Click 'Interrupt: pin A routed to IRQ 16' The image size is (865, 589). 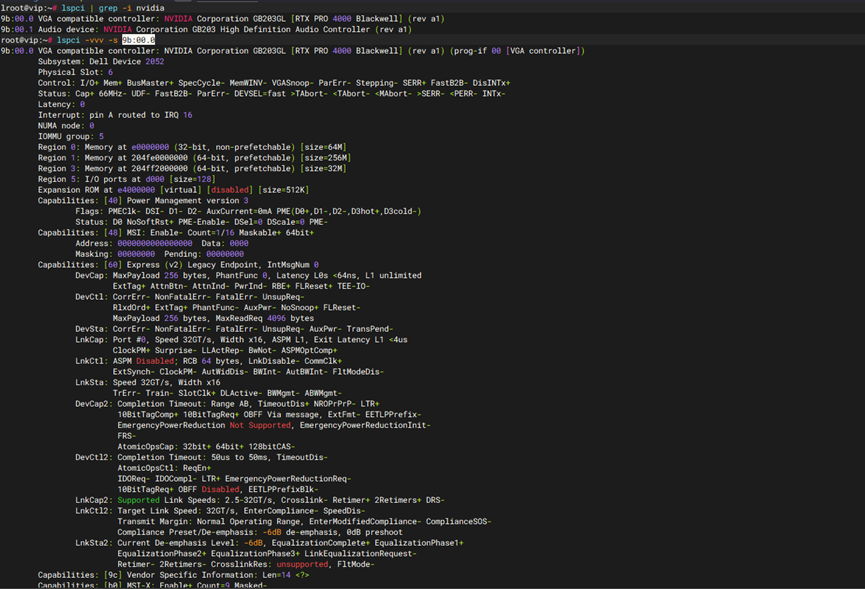pos(115,115)
